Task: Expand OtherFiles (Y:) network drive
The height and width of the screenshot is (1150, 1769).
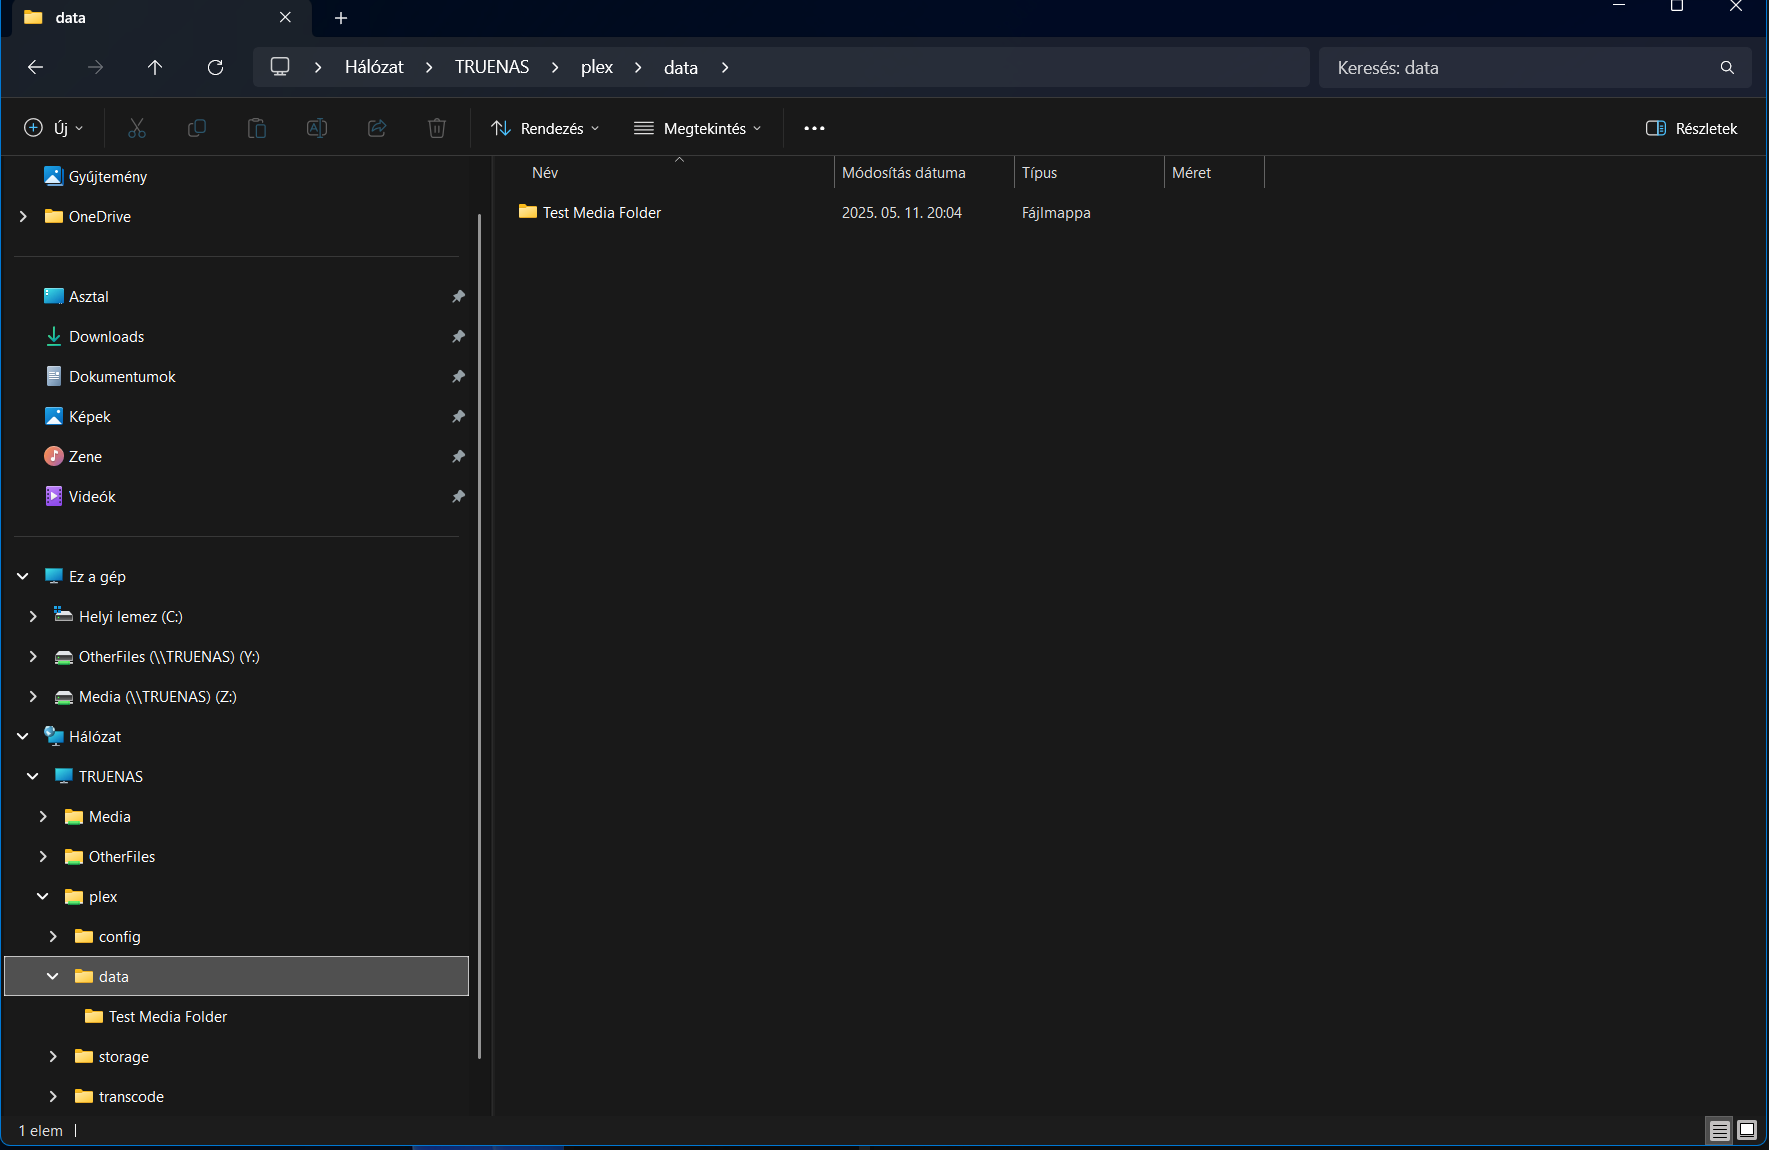Action: click(33, 656)
